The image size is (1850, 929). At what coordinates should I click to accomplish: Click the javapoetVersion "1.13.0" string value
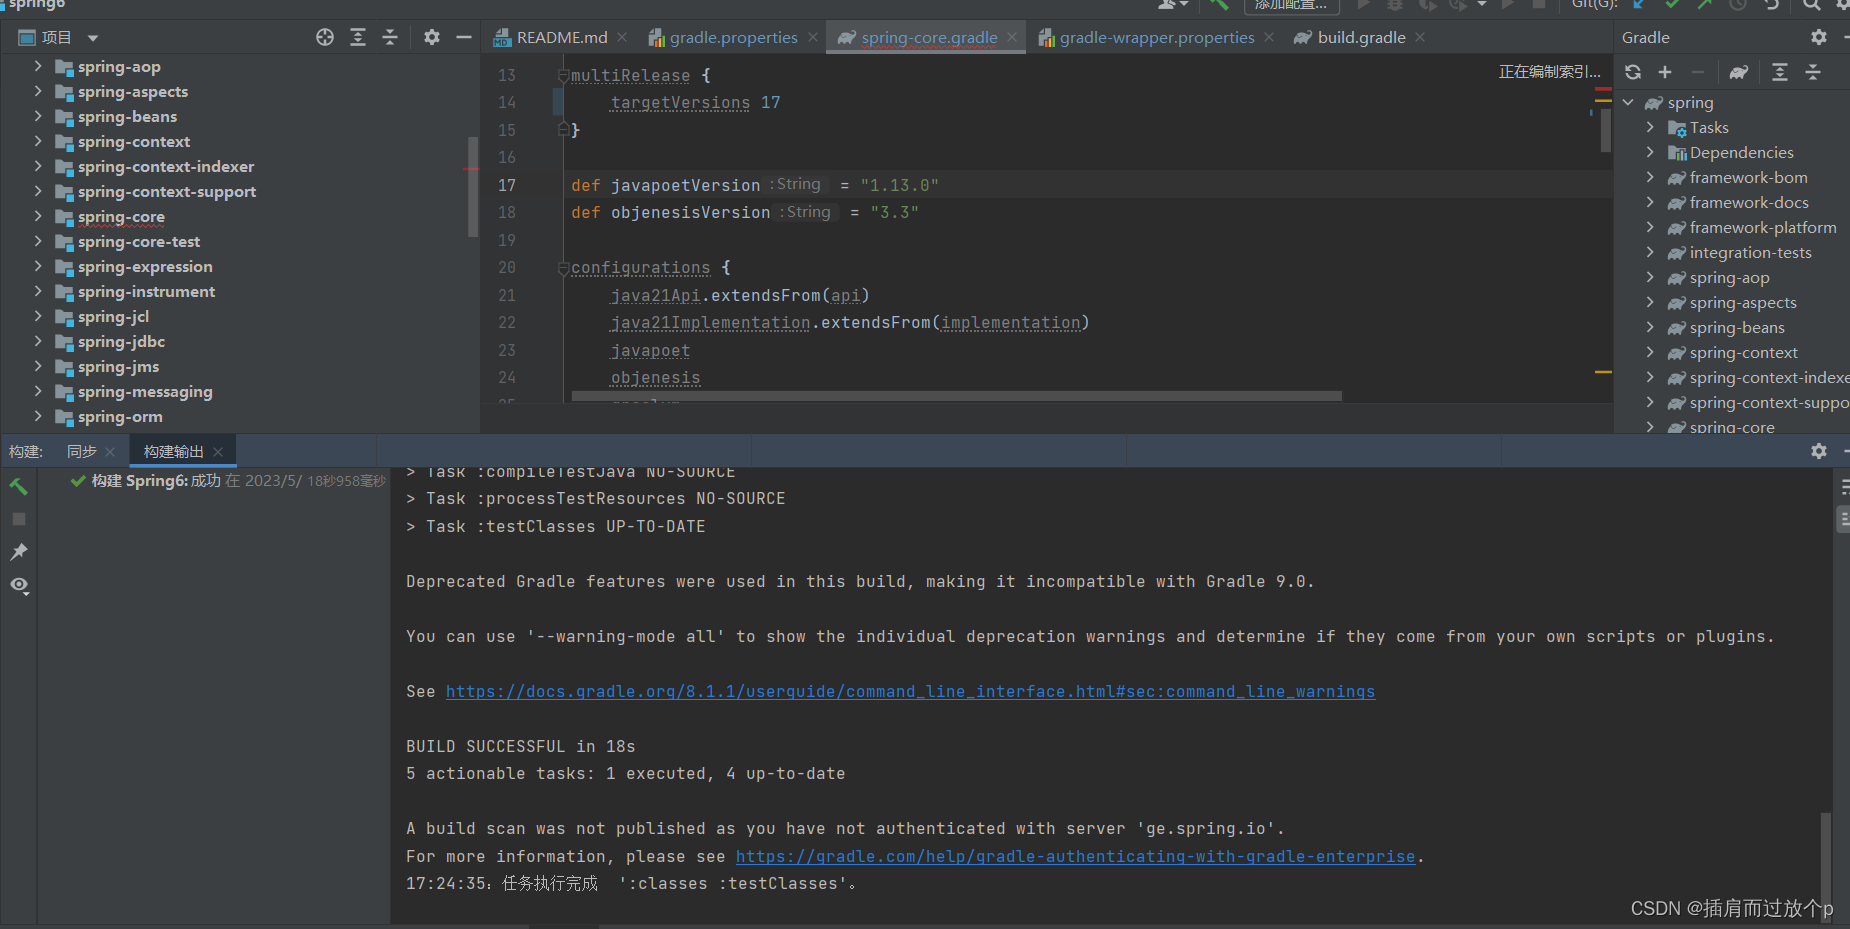point(899,185)
